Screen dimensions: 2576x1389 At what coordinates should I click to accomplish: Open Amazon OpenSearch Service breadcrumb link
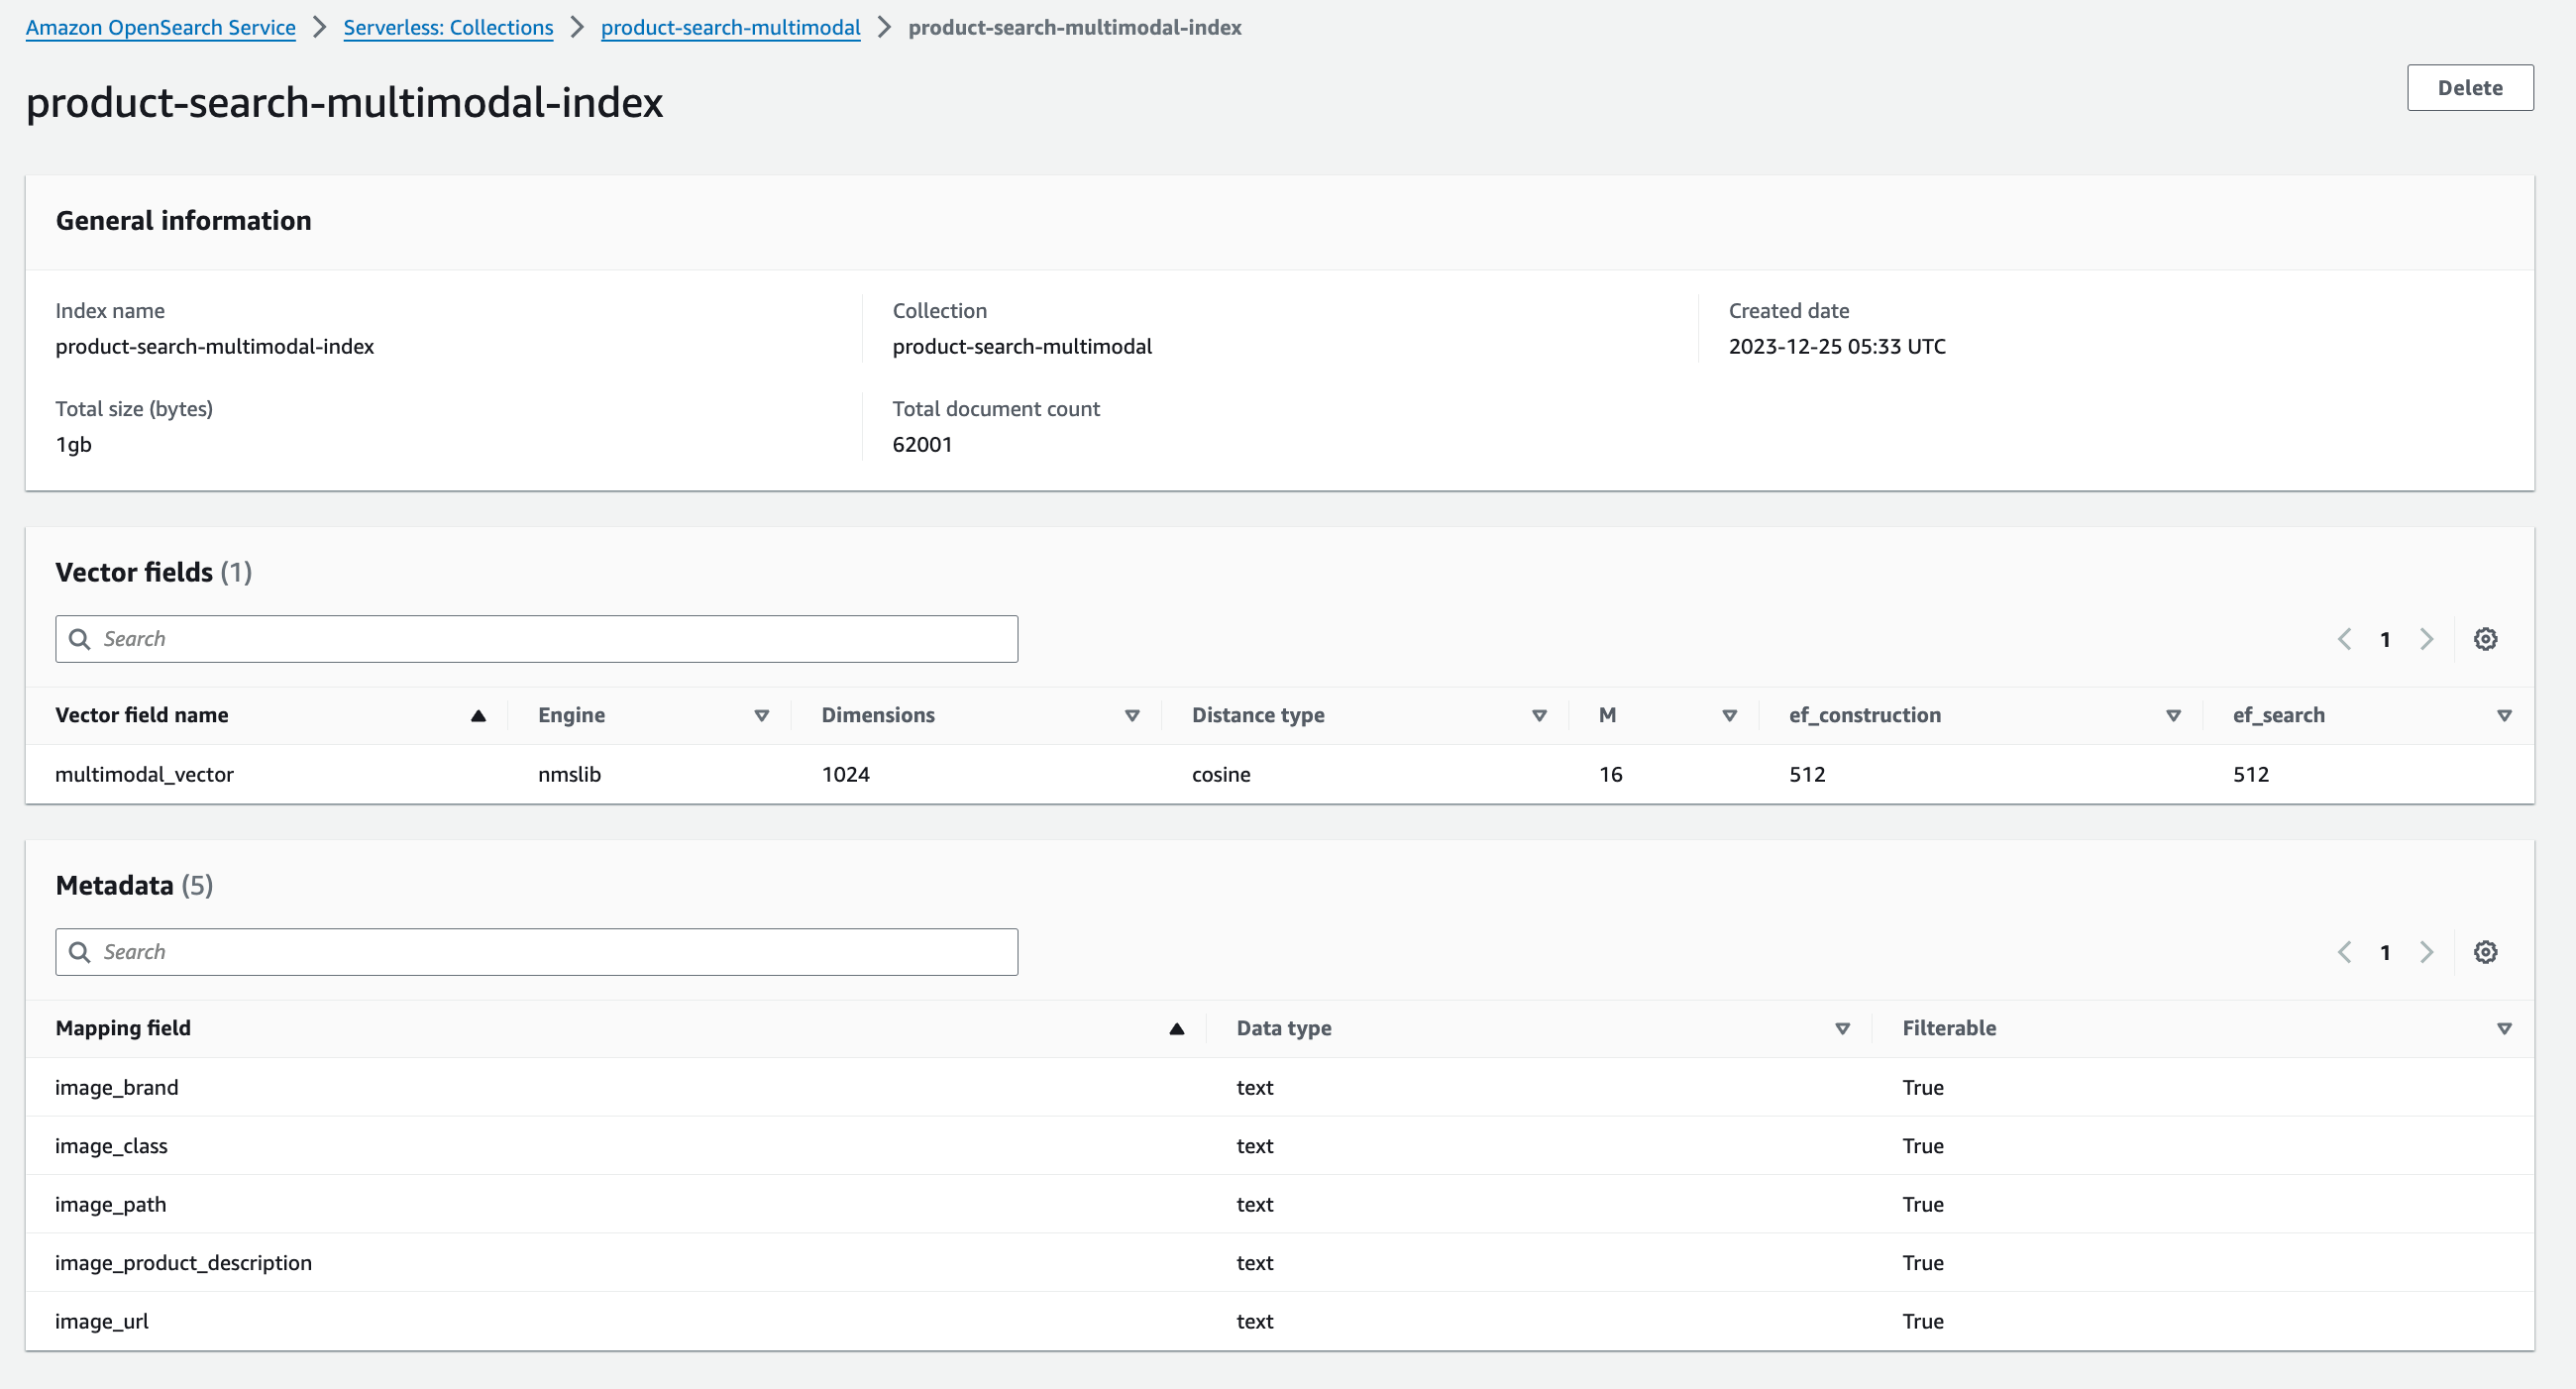(161, 28)
